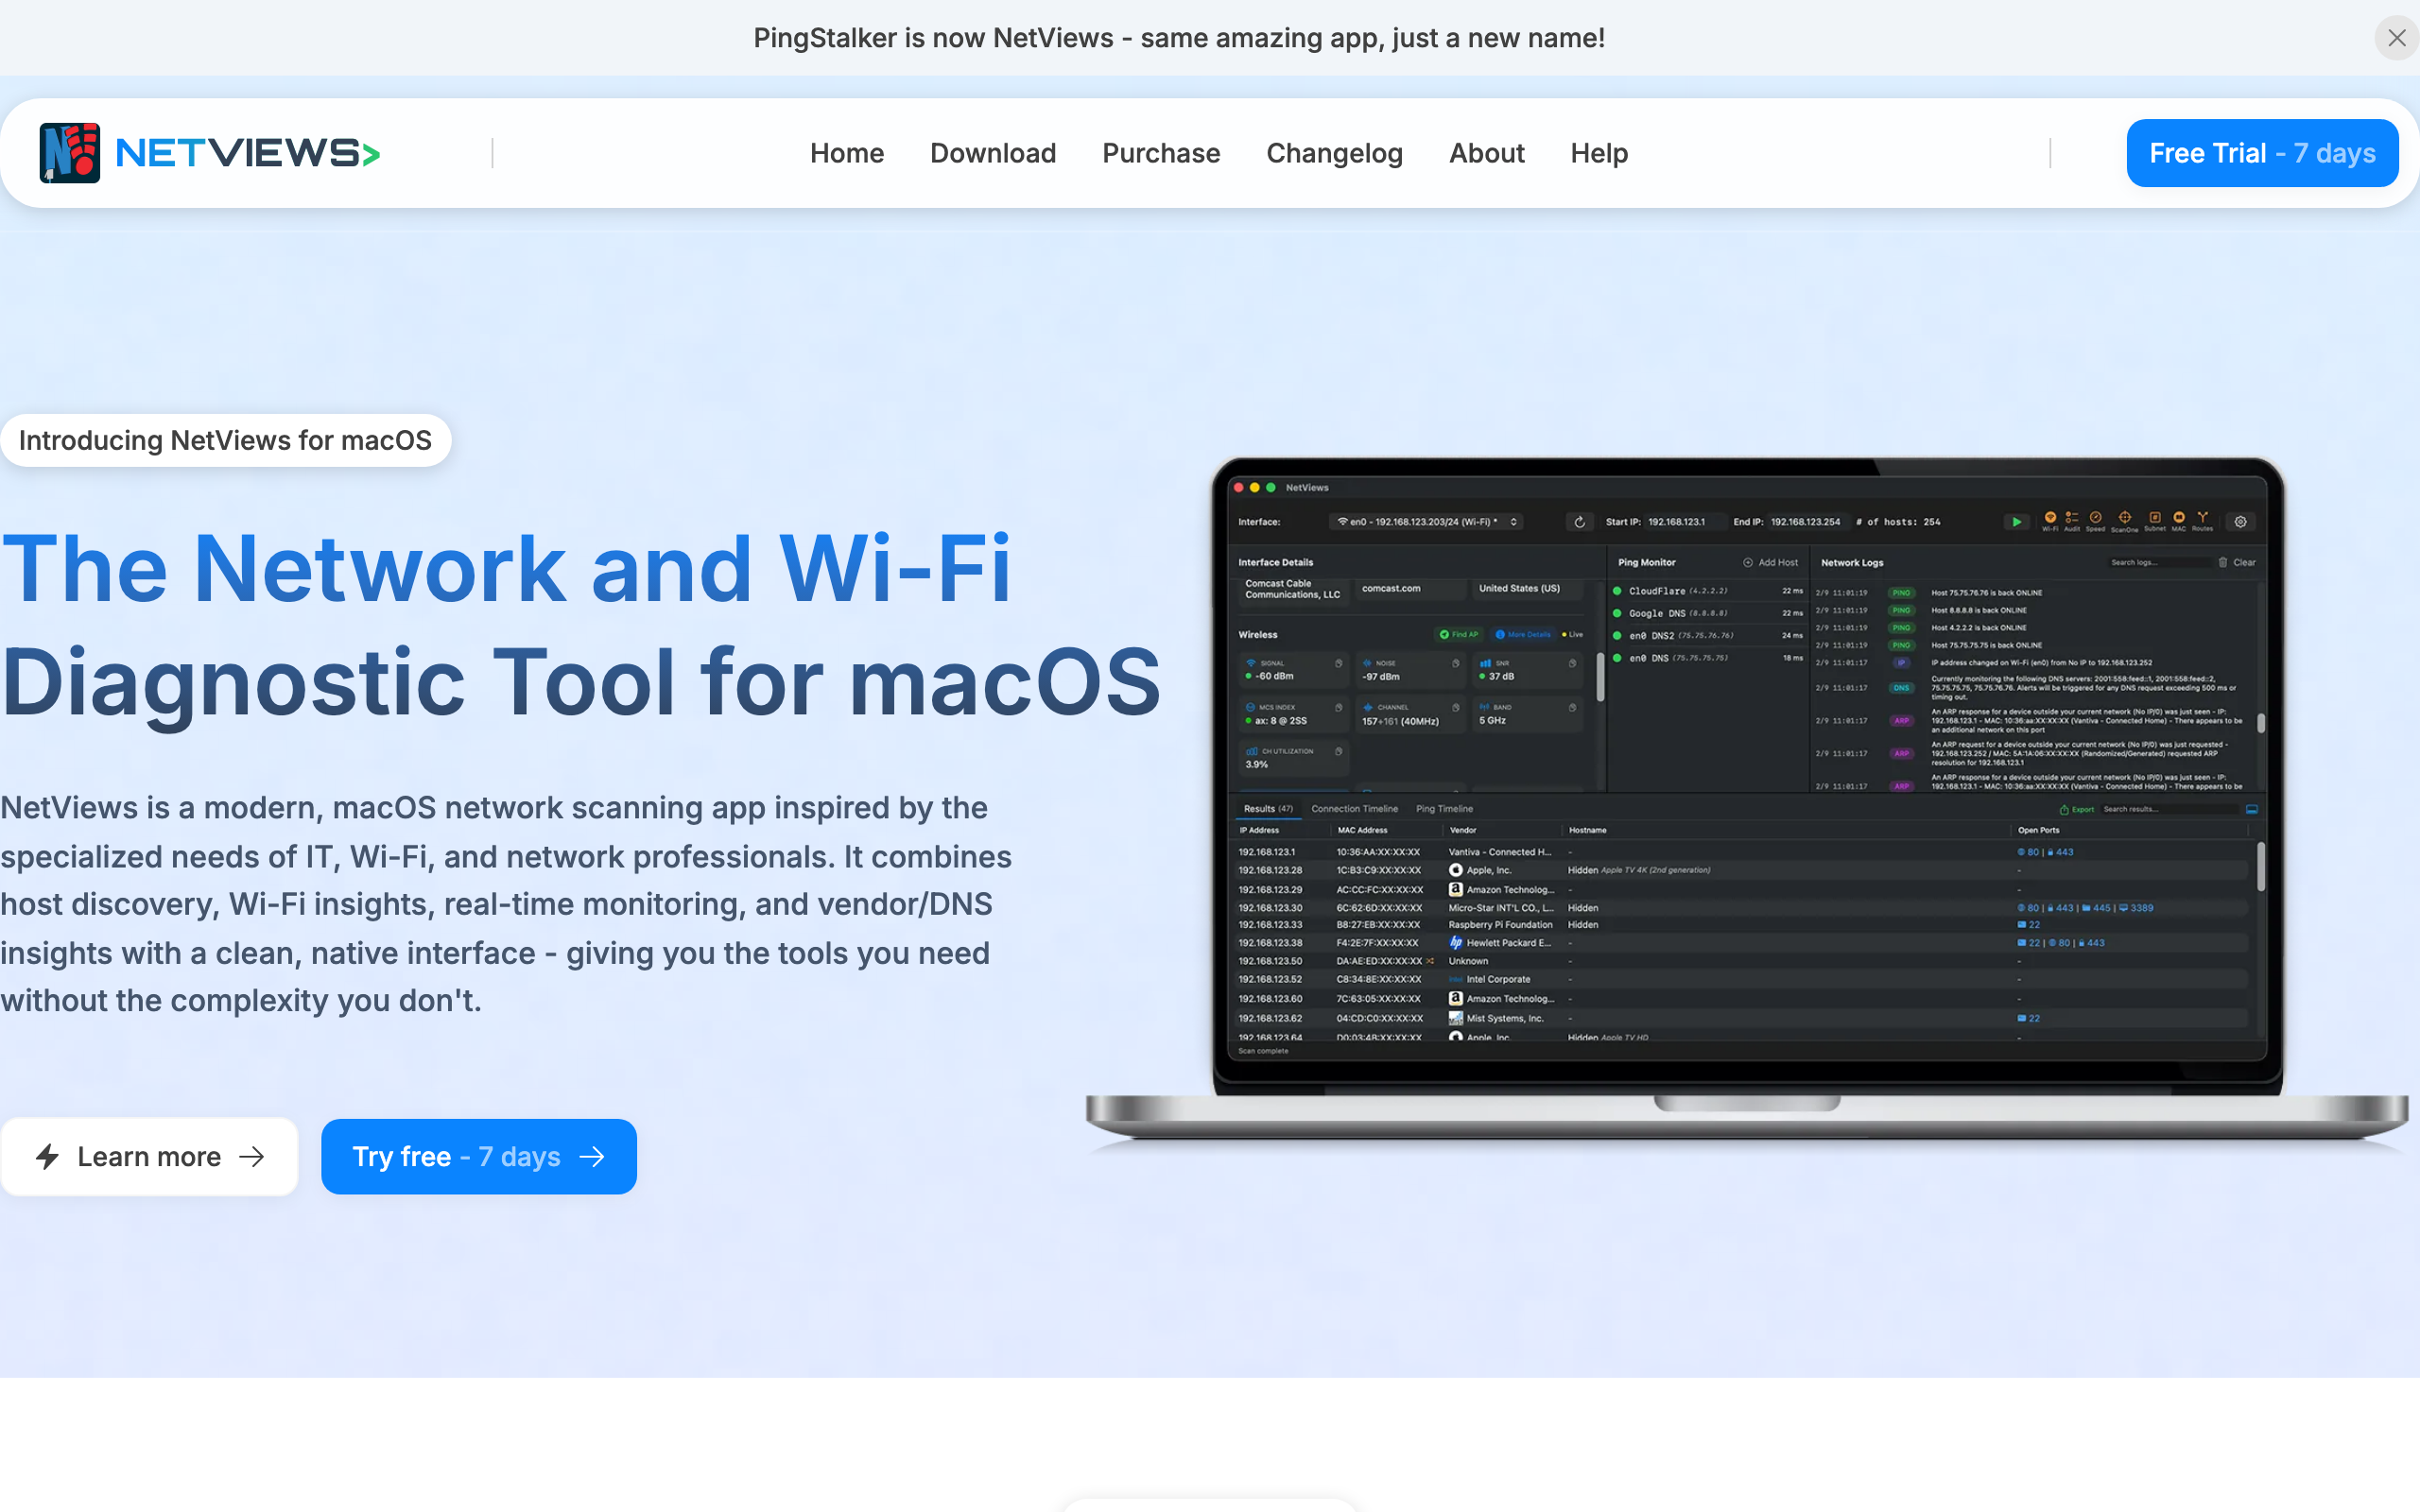This screenshot has width=2420, height=1512.
Task: Open the Changelog menu item
Action: pyautogui.click(x=1334, y=153)
